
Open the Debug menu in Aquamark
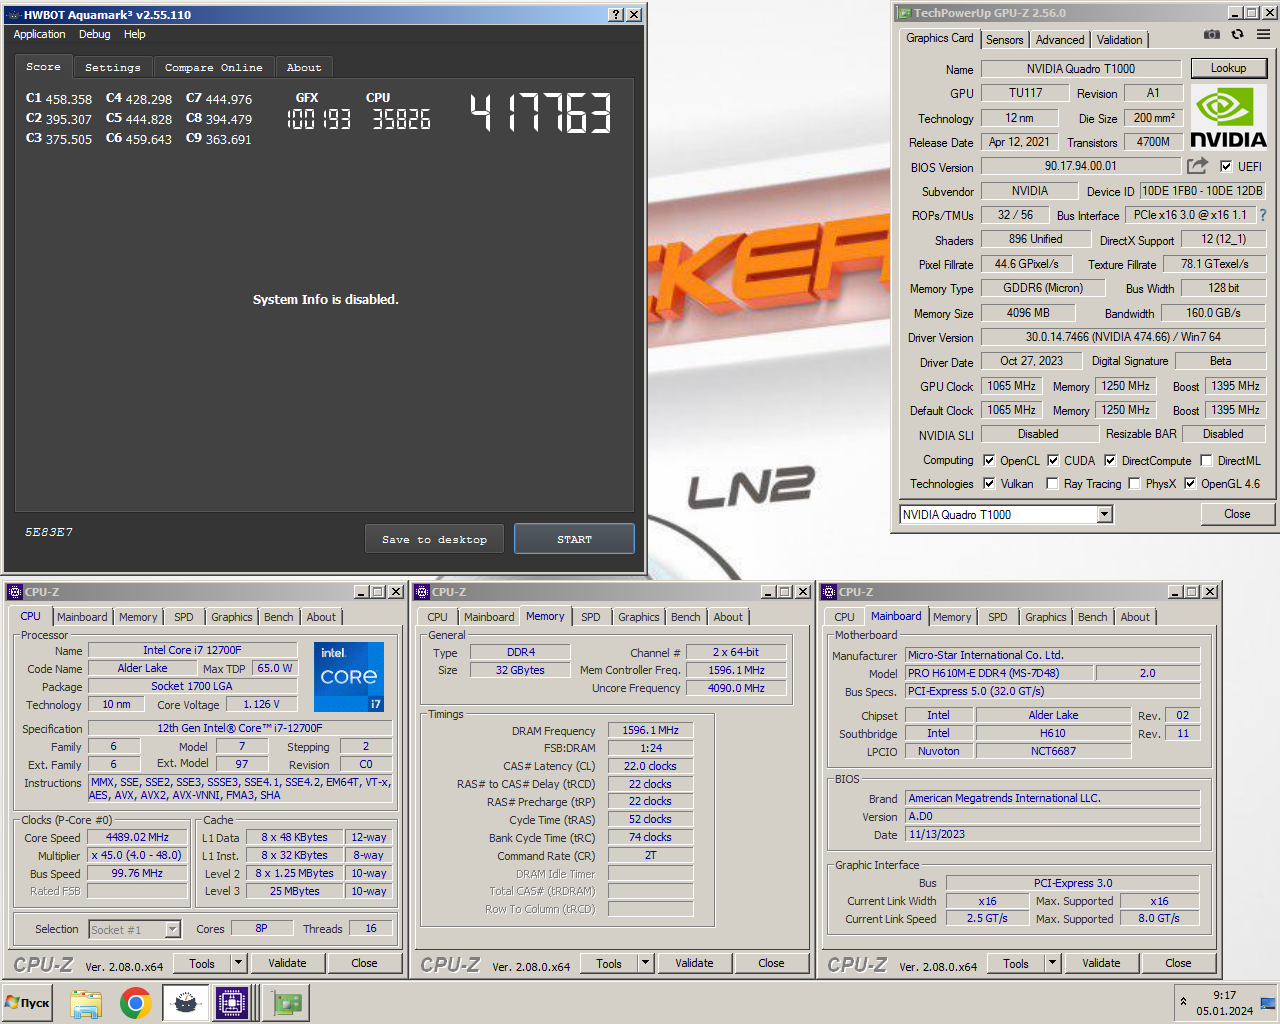[95, 34]
